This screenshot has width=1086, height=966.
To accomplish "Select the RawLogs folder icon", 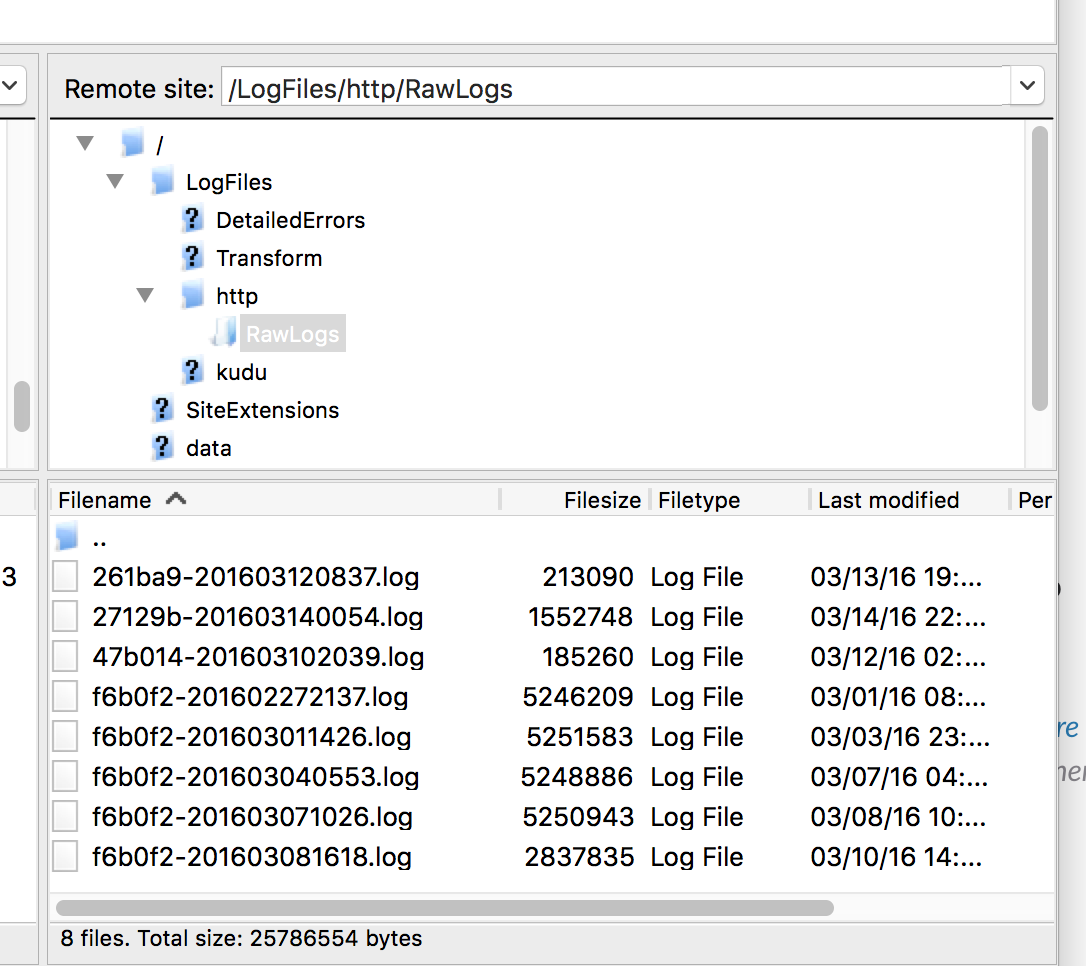I will coord(222,333).
